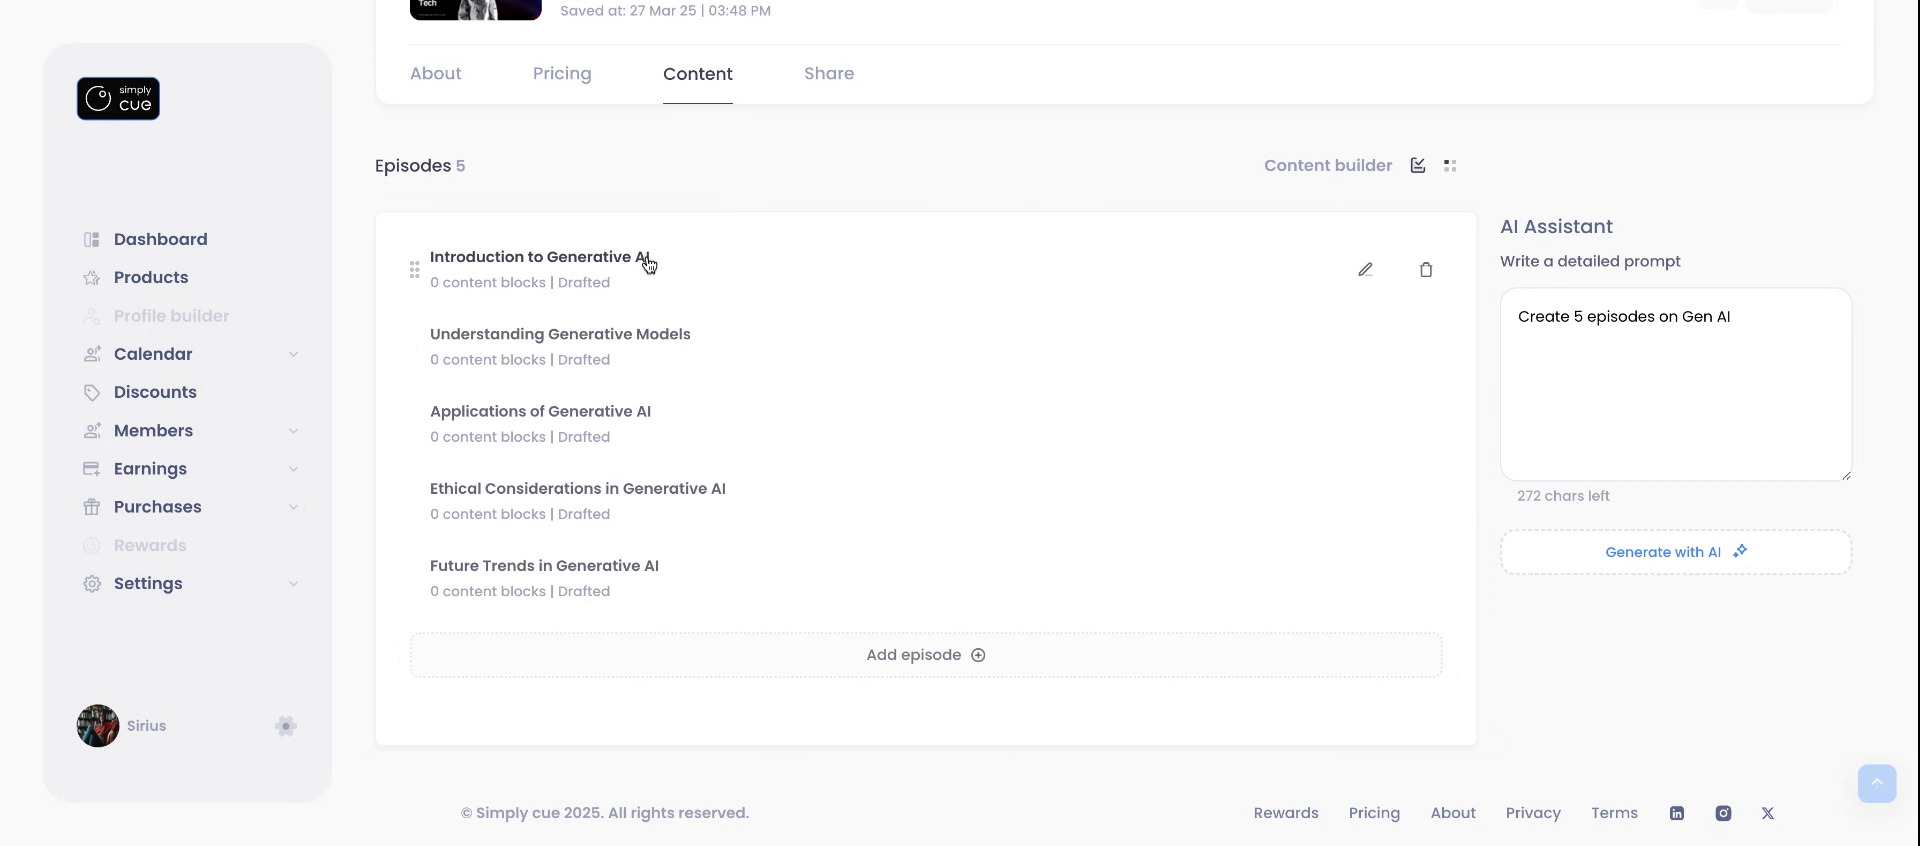Expand the Settings sidebar menu

(293, 584)
